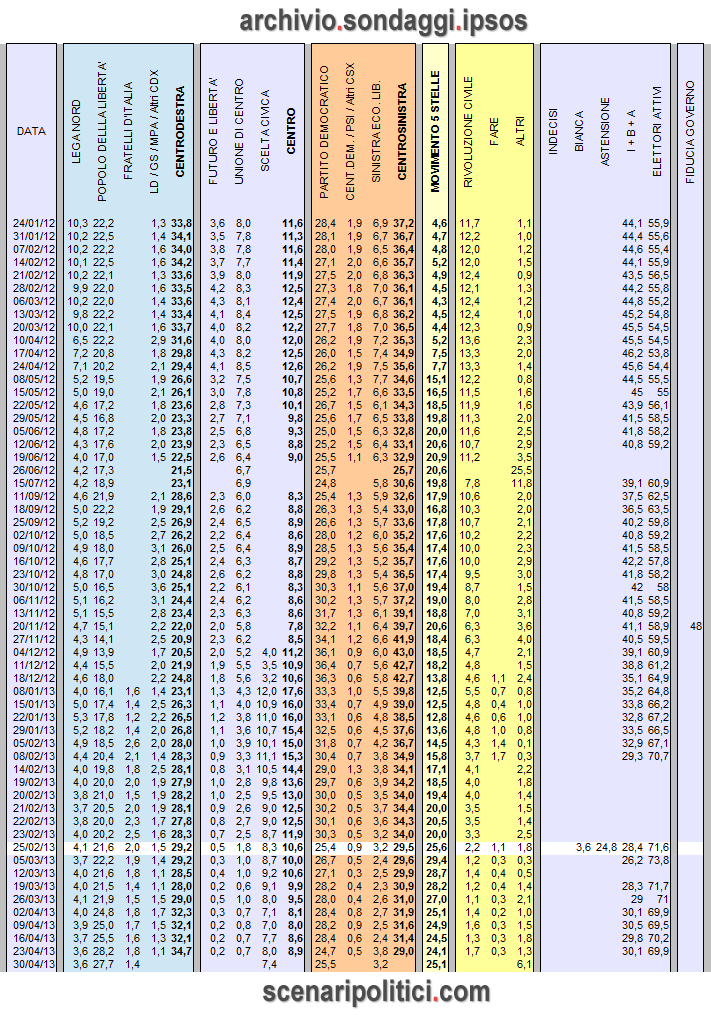Click Scelta Civica value 7,4 in 30/04/13 row
The image size is (711, 1015).
pyautogui.click(x=269, y=965)
